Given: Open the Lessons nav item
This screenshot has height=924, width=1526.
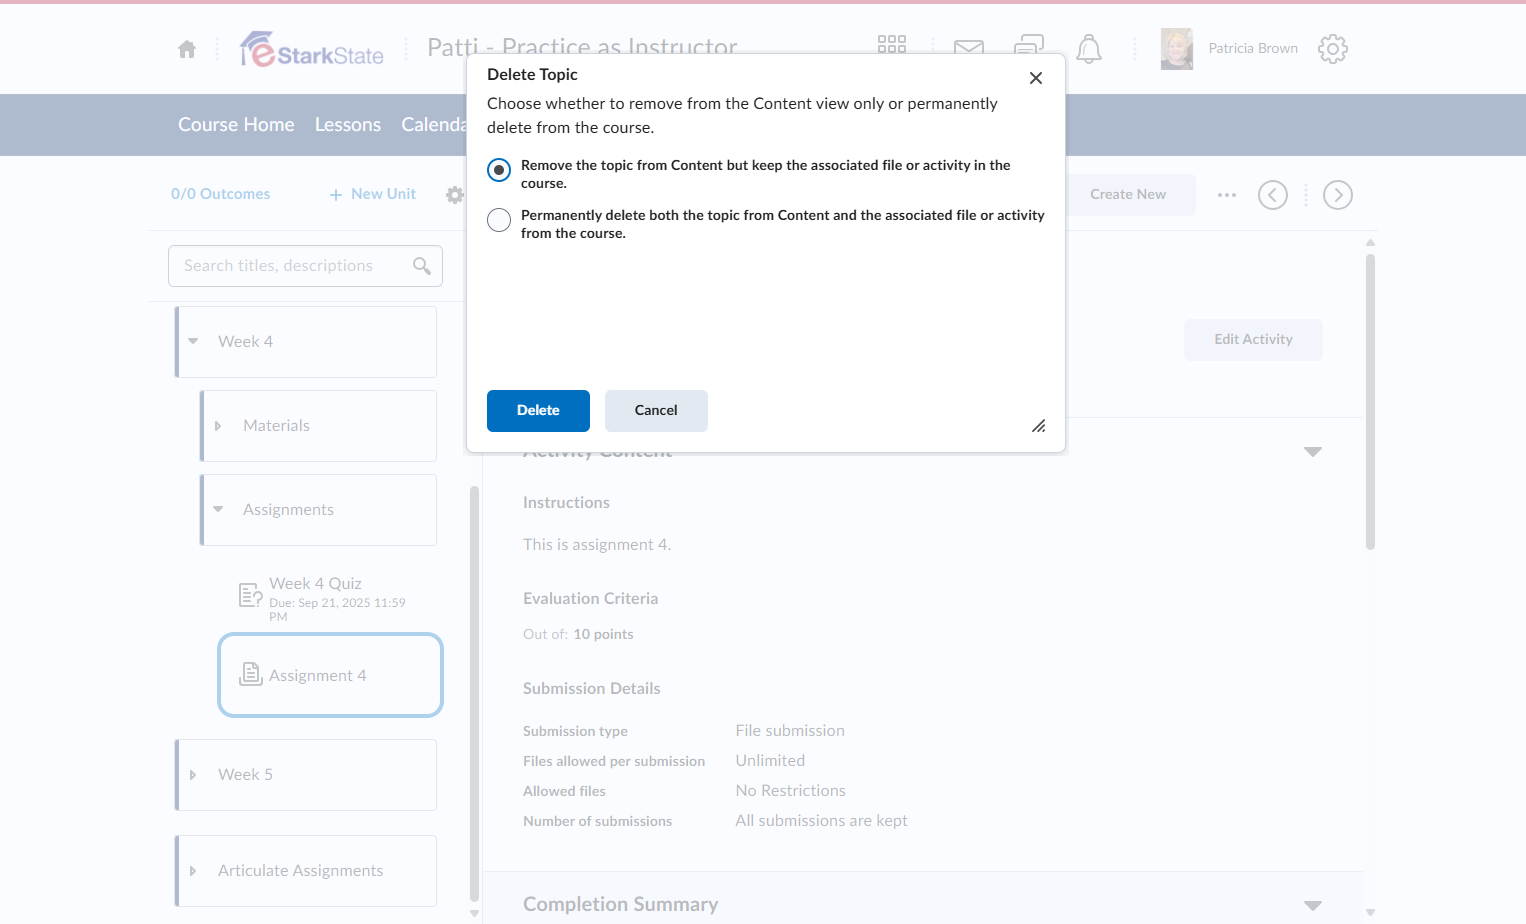Looking at the screenshot, I should [x=348, y=125].
